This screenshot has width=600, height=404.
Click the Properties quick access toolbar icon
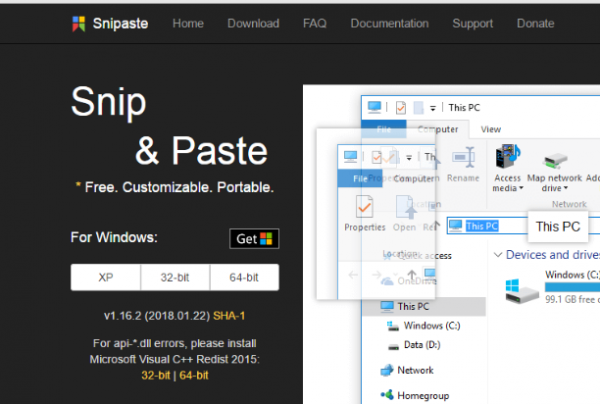(401, 108)
